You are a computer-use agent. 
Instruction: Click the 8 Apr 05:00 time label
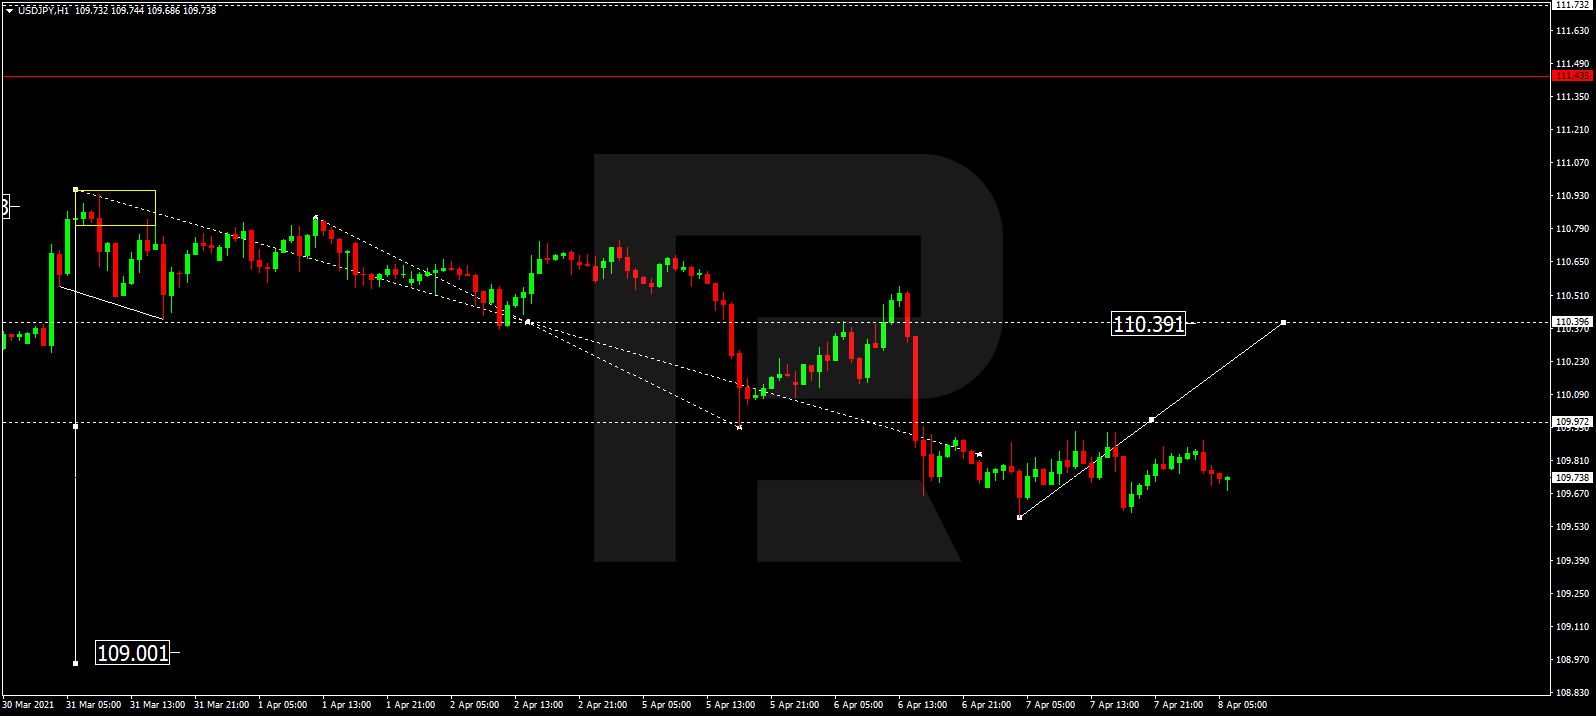click(x=1242, y=705)
